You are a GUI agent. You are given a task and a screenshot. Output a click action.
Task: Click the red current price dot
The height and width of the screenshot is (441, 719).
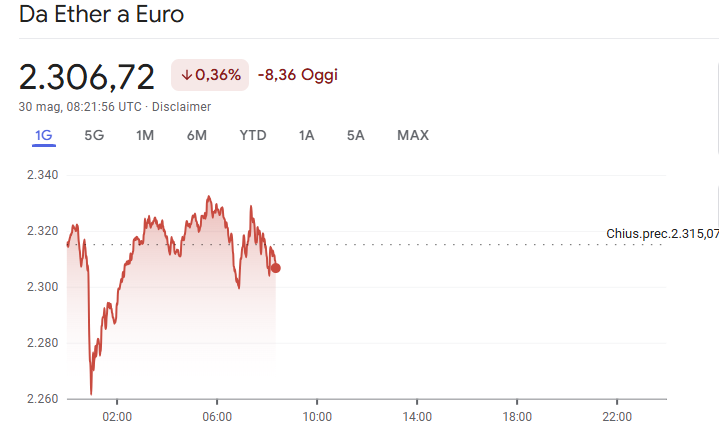point(275,268)
